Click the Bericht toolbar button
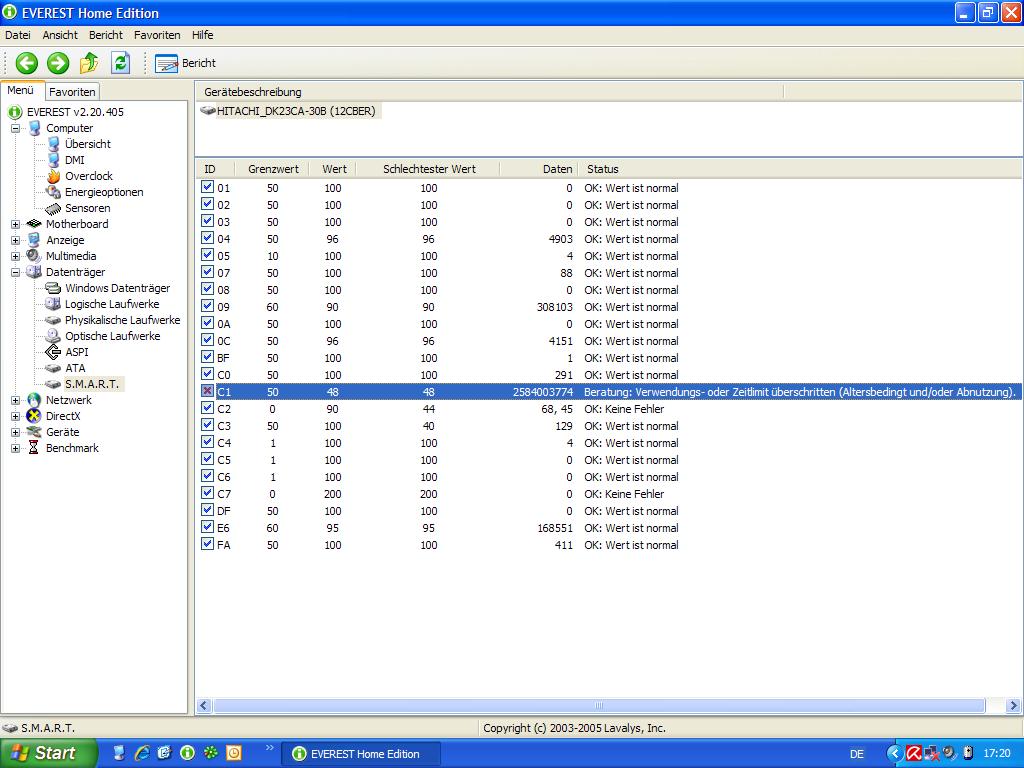Image resolution: width=1024 pixels, height=768 pixels. tap(186, 63)
